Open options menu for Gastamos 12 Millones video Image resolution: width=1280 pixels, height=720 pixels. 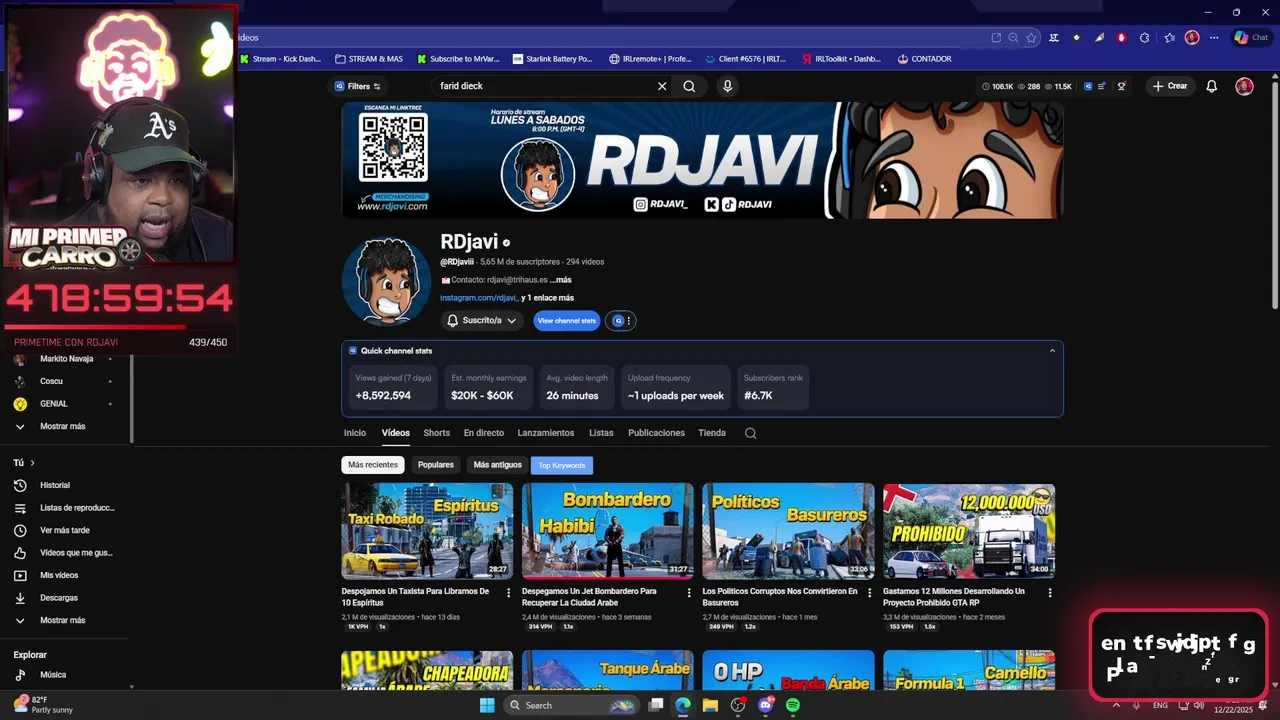pos(1049,593)
